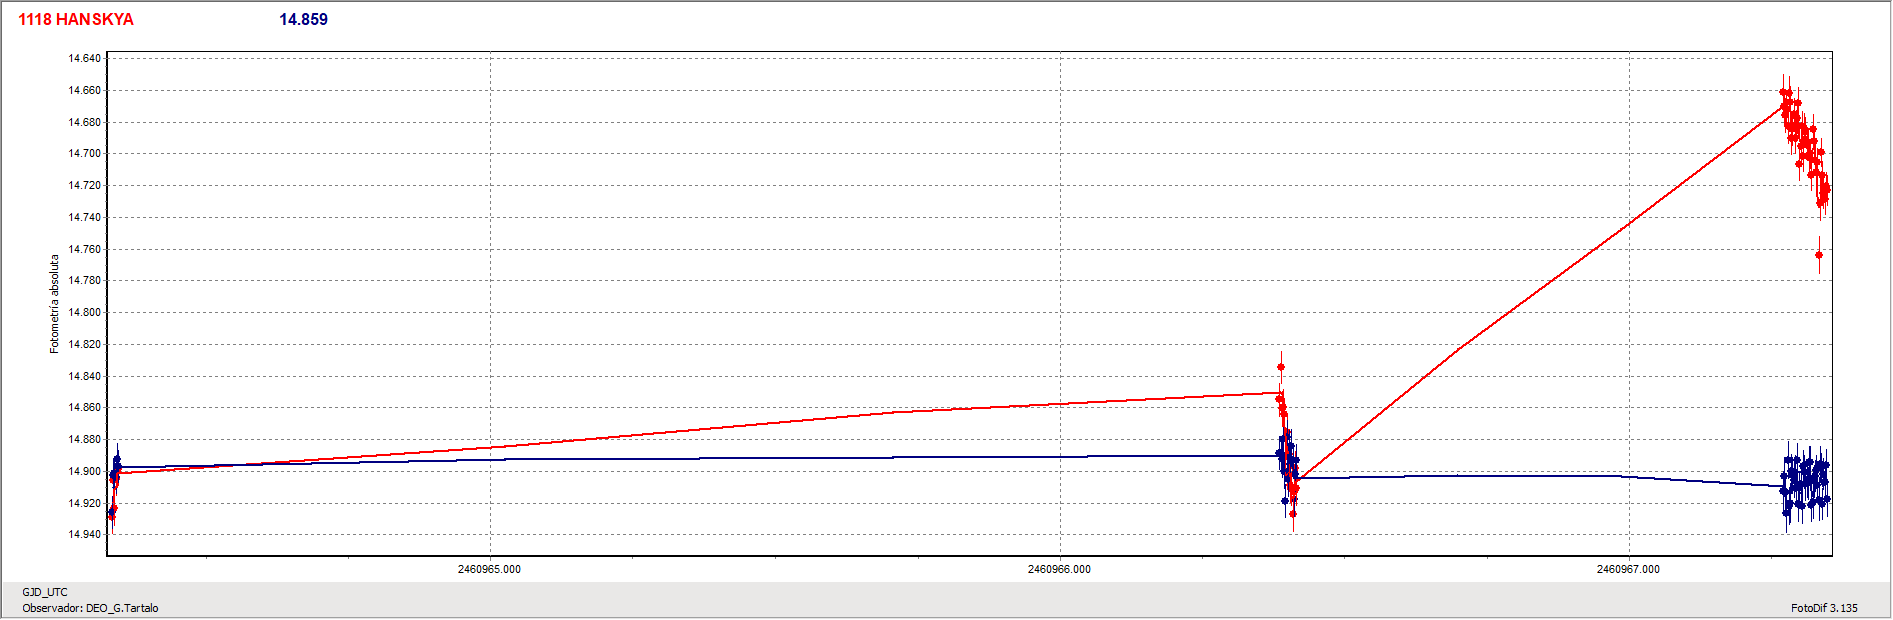Click the red "1118 HANSKYA" title
This screenshot has width=1893, height=620.
[76, 20]
